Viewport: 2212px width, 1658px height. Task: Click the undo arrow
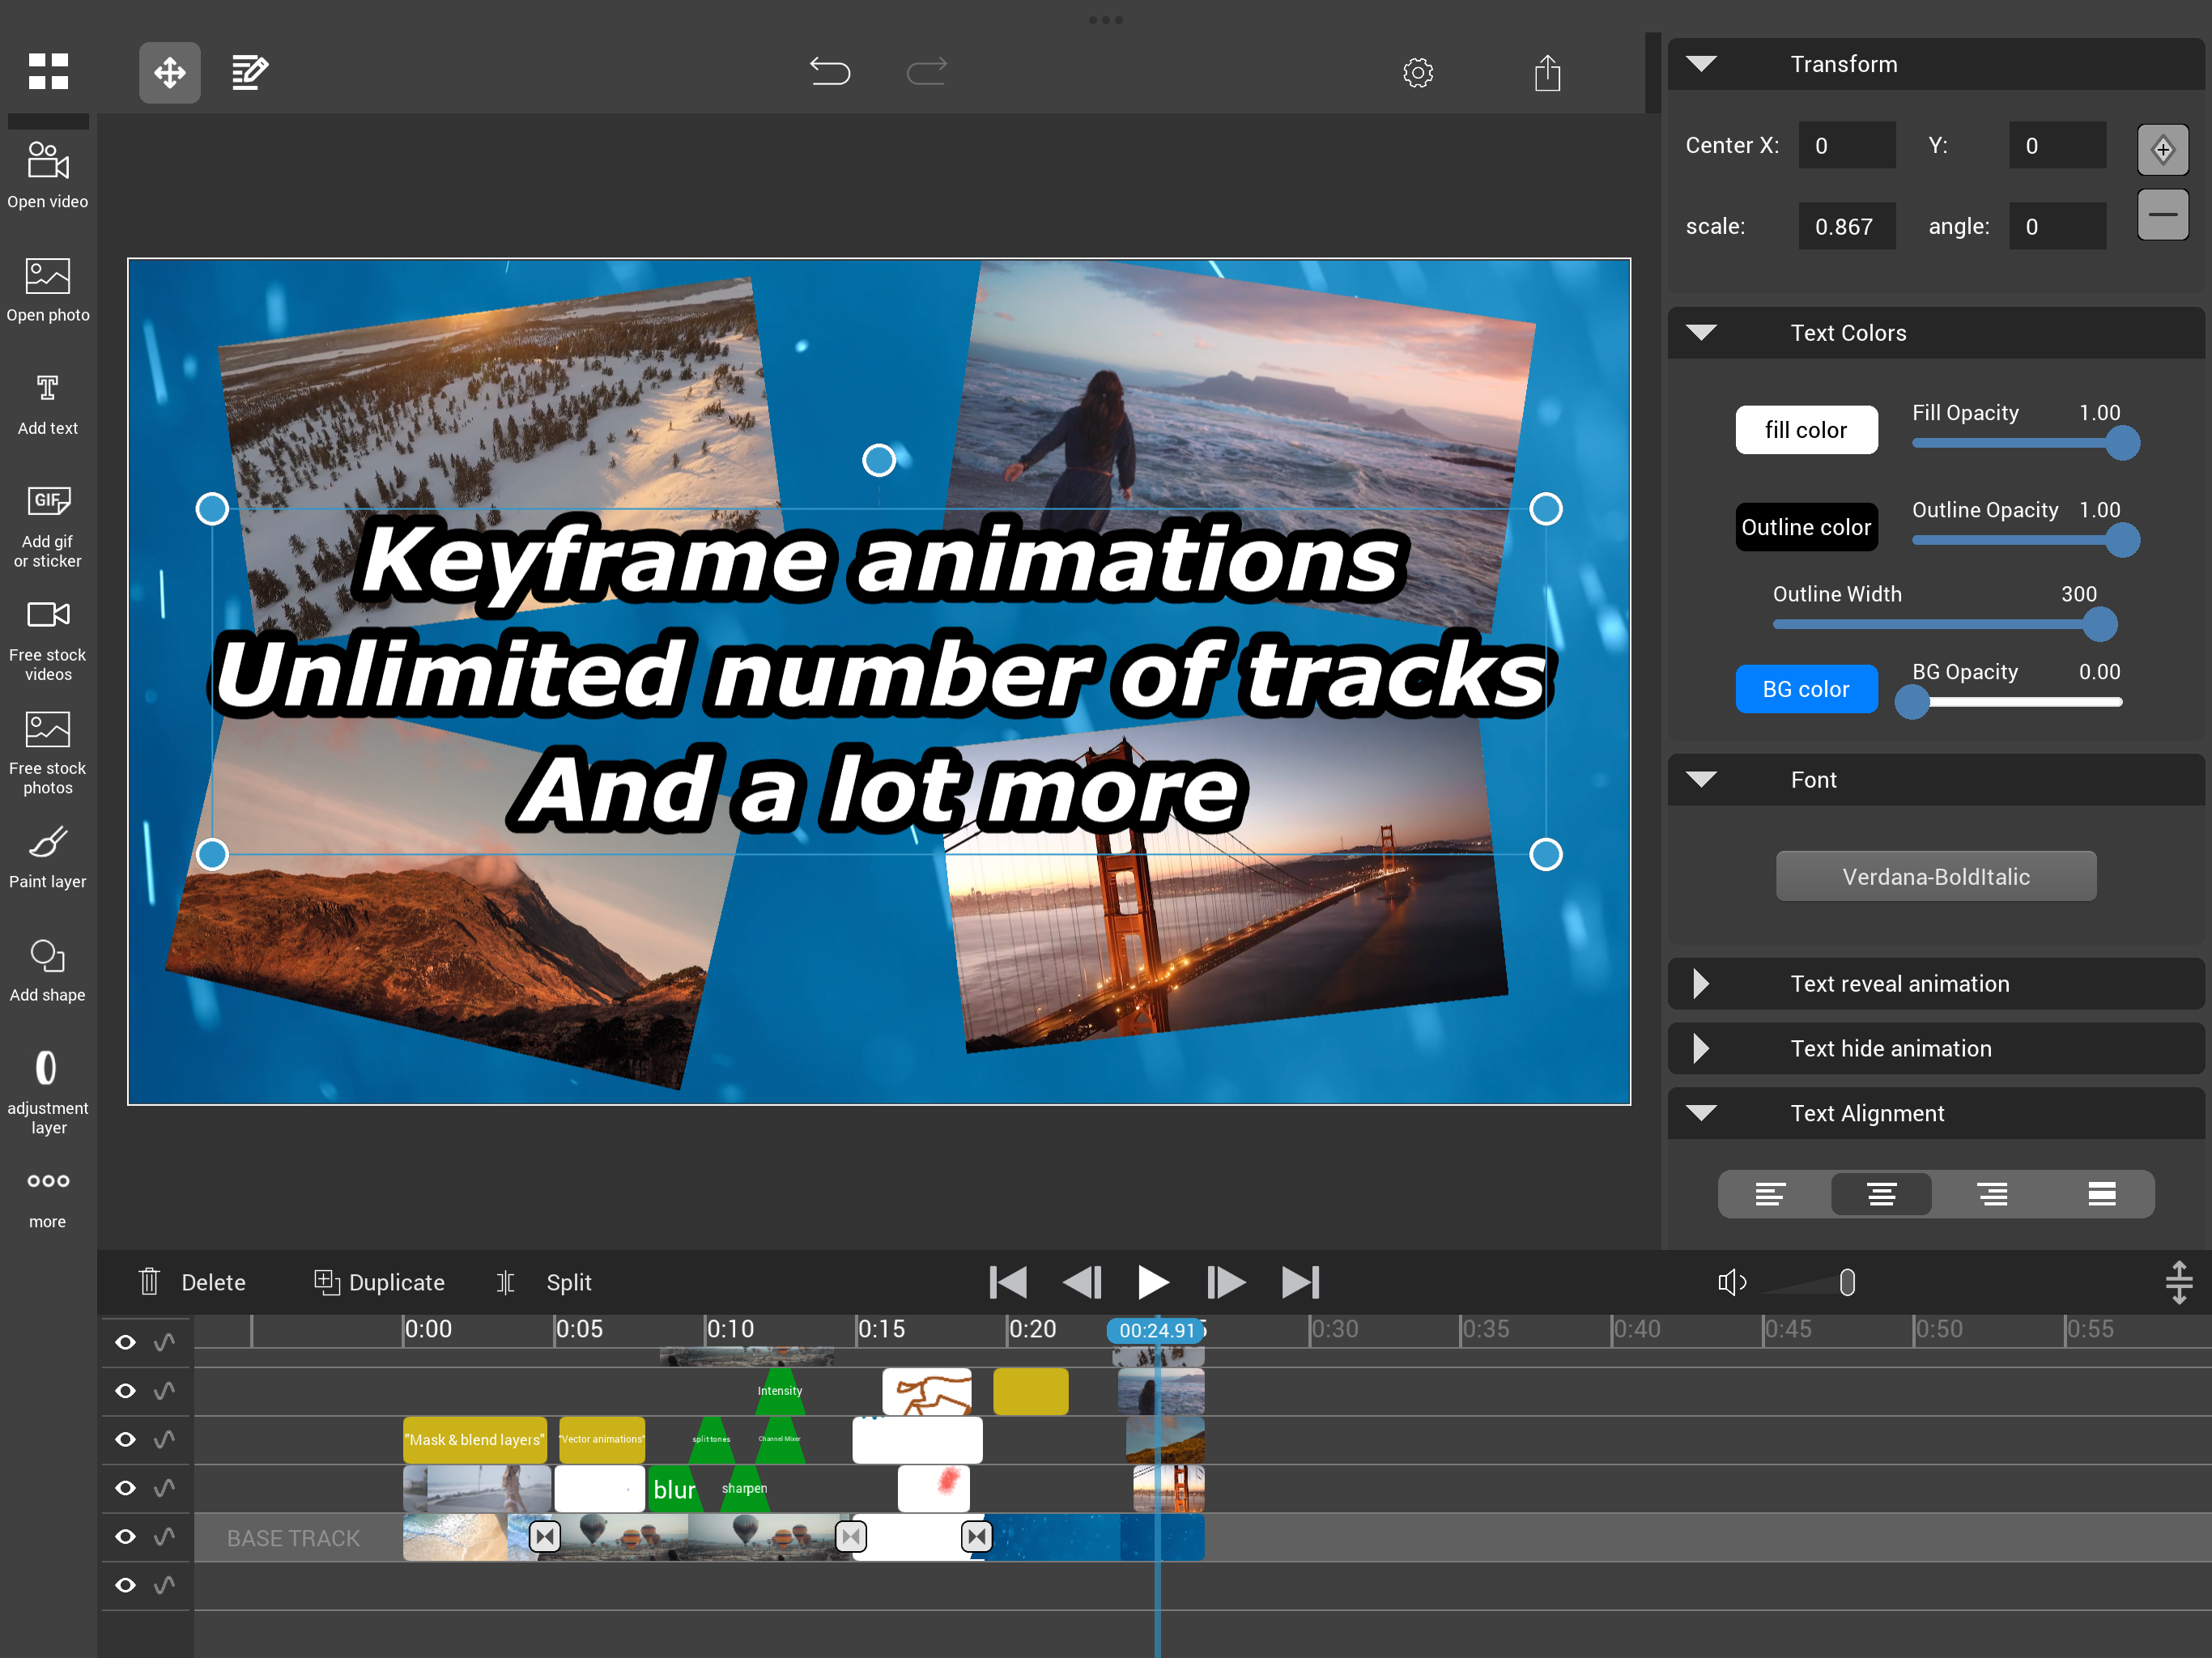click(x=829, y=72)
